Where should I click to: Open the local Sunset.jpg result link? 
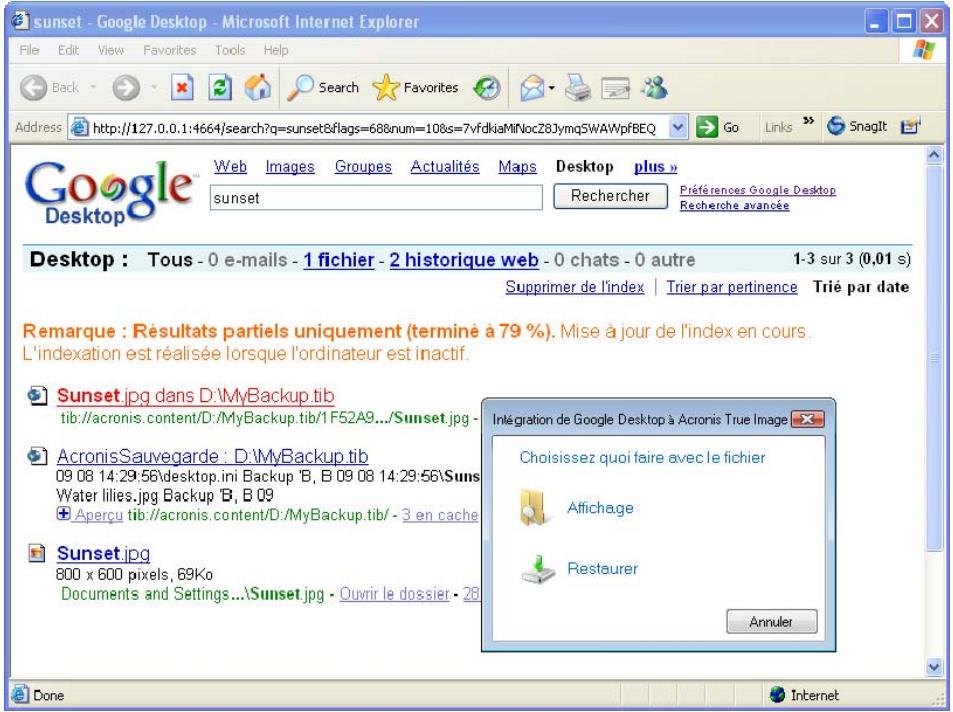103,553
